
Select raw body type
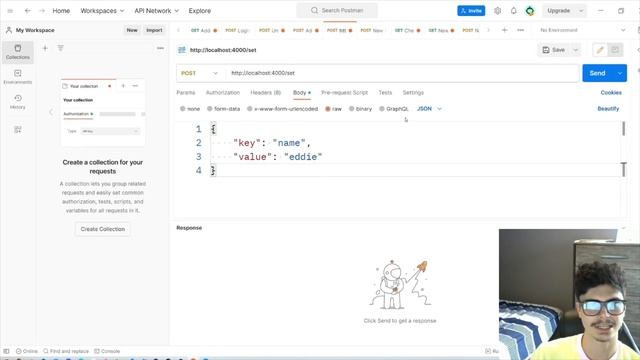pos(333,109)
